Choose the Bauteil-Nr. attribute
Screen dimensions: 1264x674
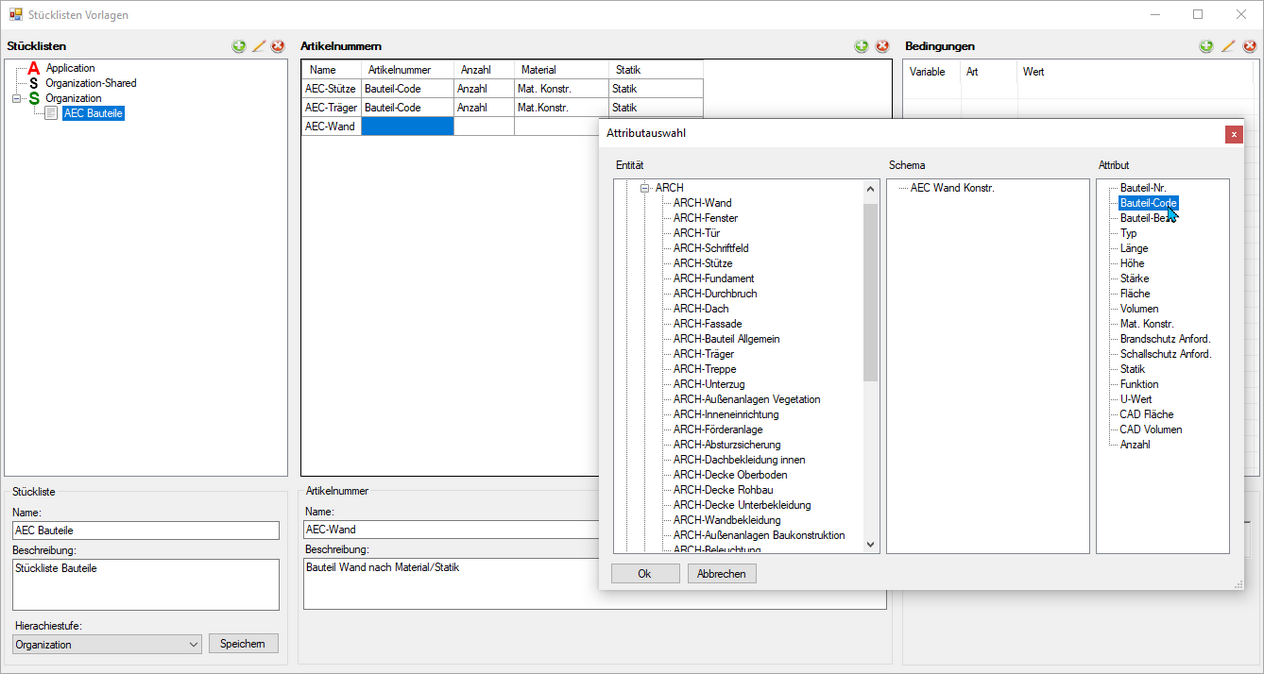(x=1143, y=188)
